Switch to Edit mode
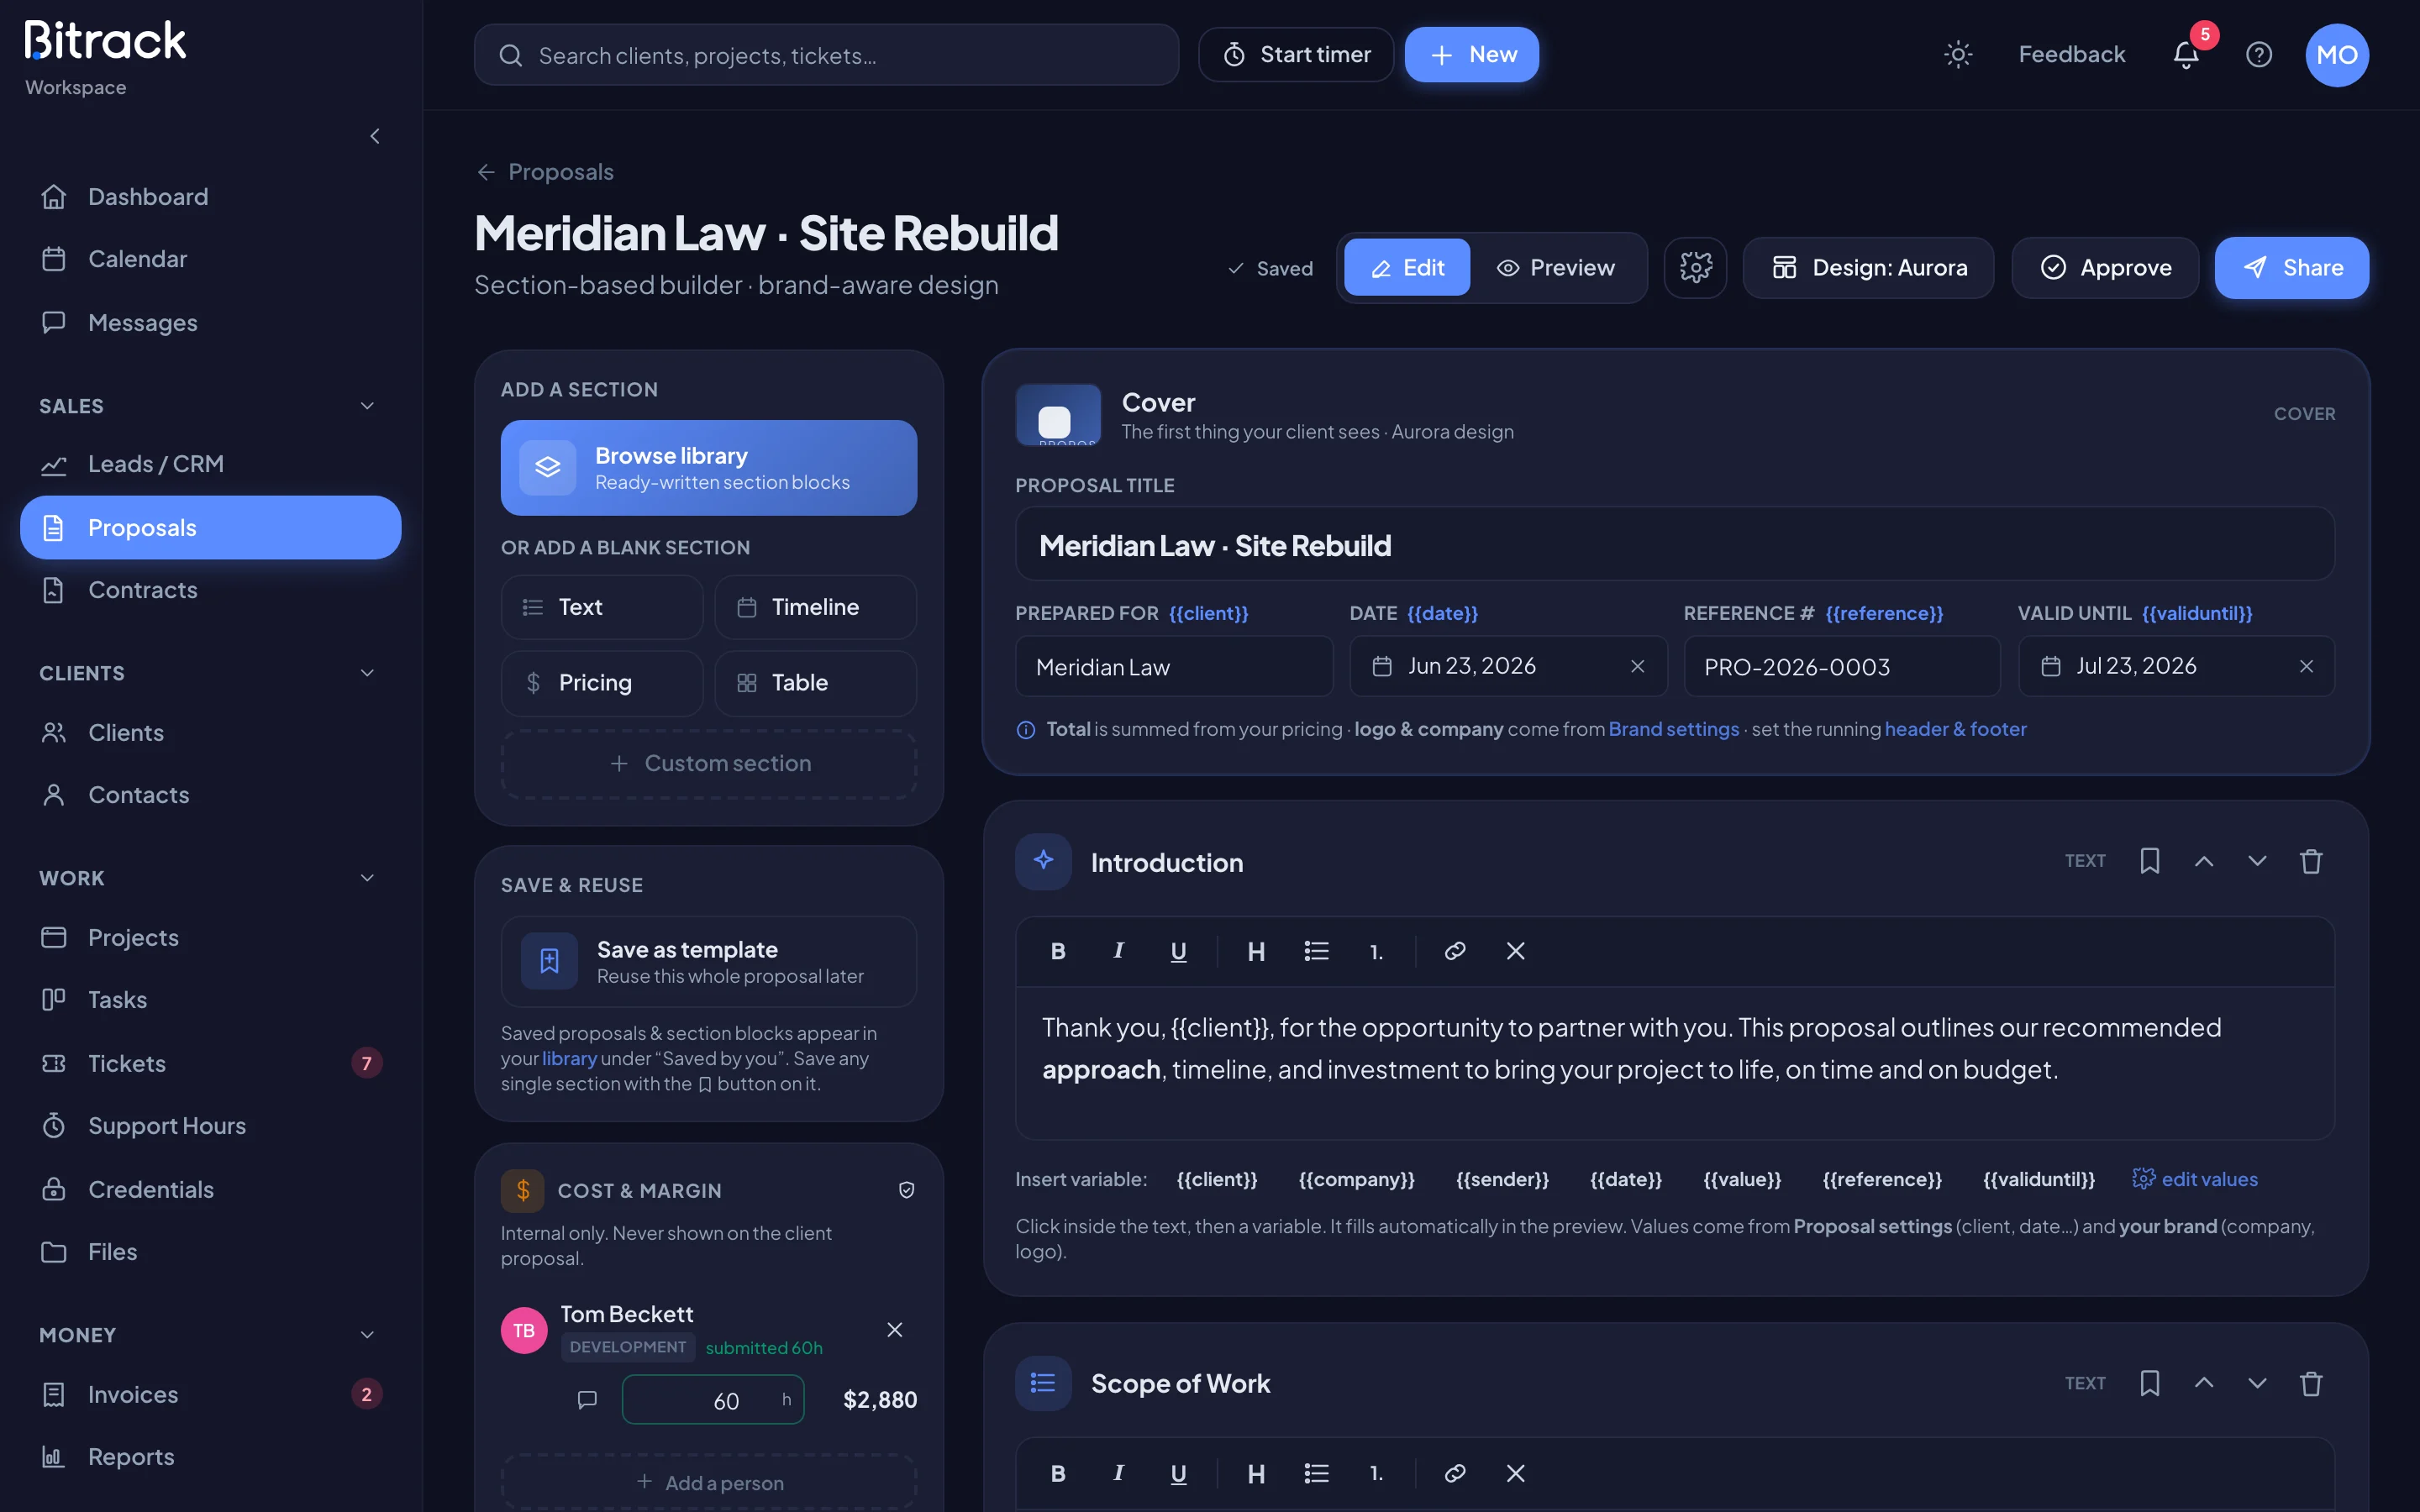 pyautogui.click(x=1406, y=267)
